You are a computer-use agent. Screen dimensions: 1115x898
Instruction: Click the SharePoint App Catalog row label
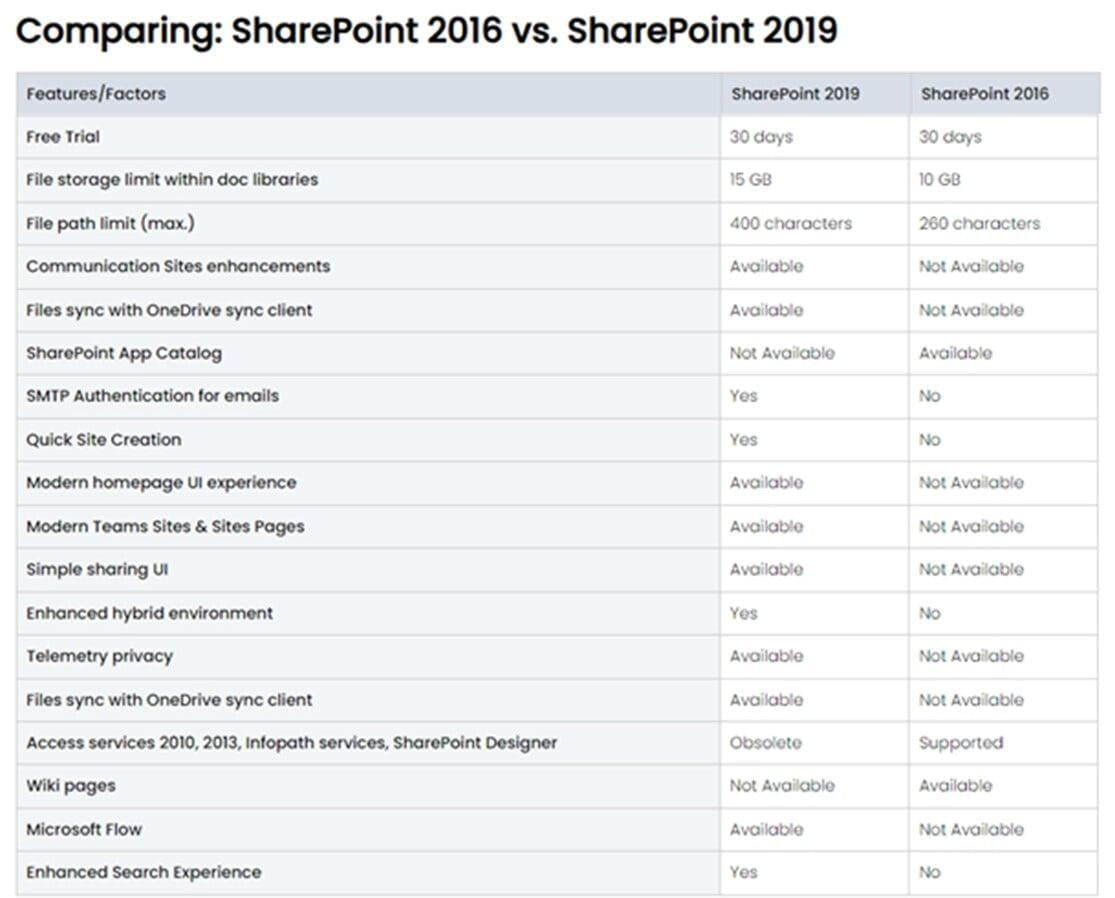[124, 353]
